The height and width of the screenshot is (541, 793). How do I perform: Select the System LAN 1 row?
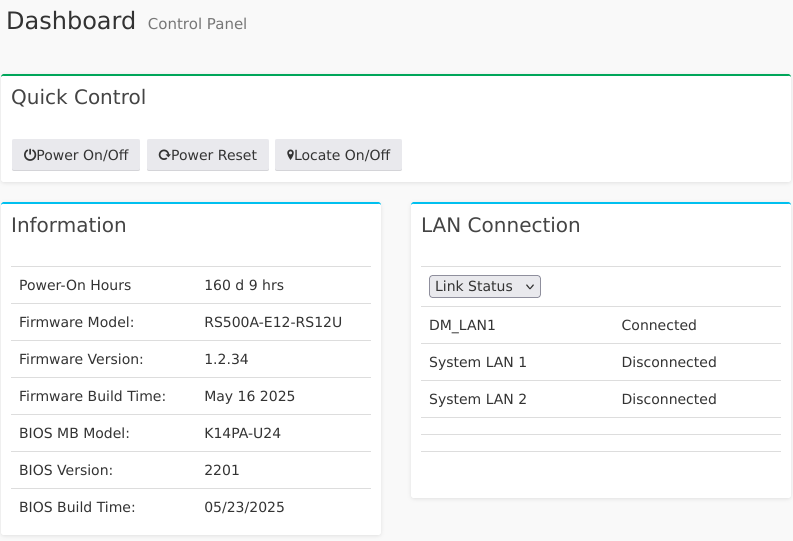[x=477, y=362]
